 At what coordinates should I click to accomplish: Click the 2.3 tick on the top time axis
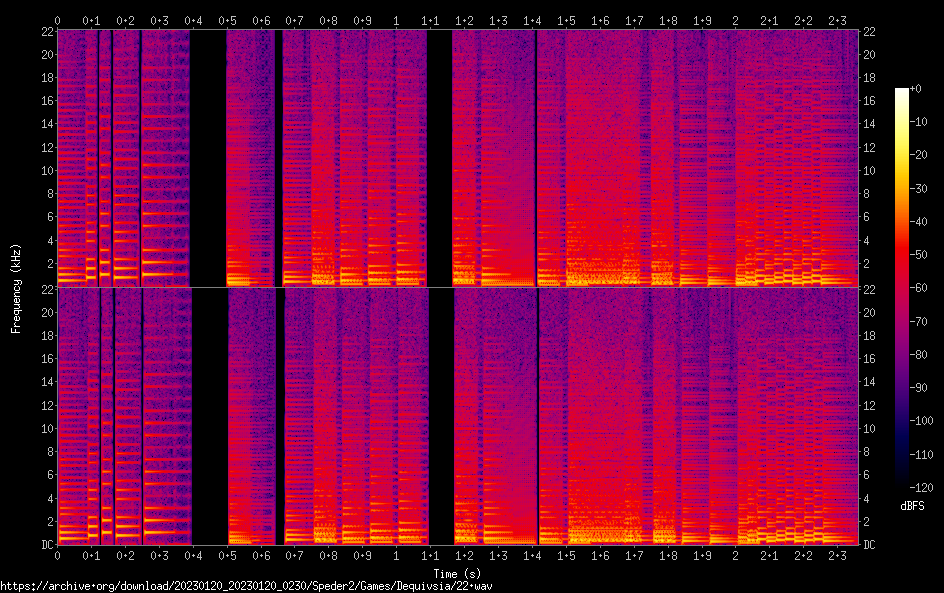(x=837, y=20)
